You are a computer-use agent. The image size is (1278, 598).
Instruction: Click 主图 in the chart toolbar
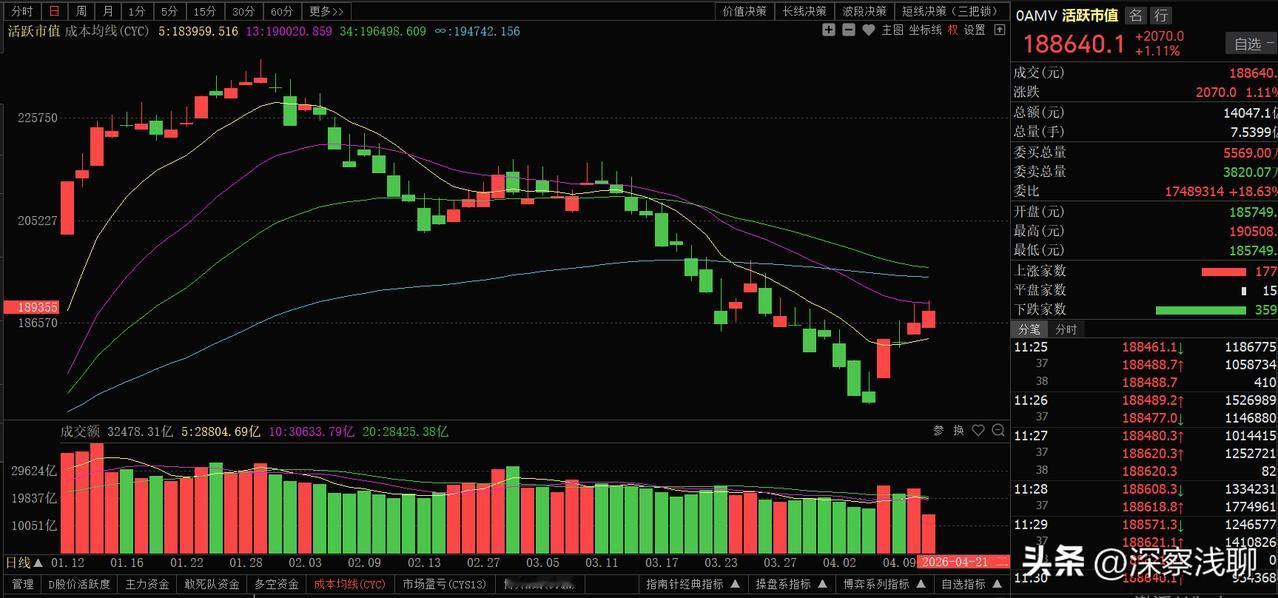(893, 30)
